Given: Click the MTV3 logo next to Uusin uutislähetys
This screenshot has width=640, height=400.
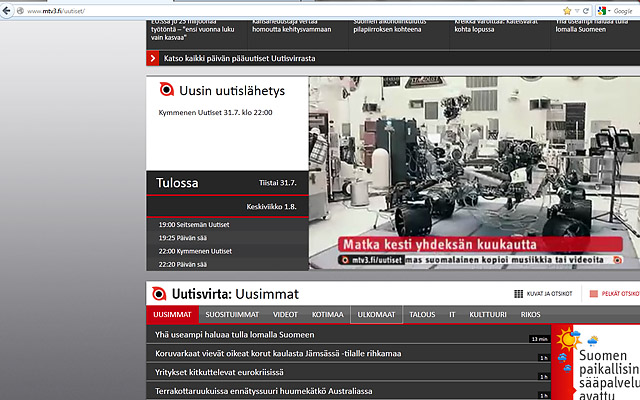Looking at the screenshot, I should click(x=167, y=89).
